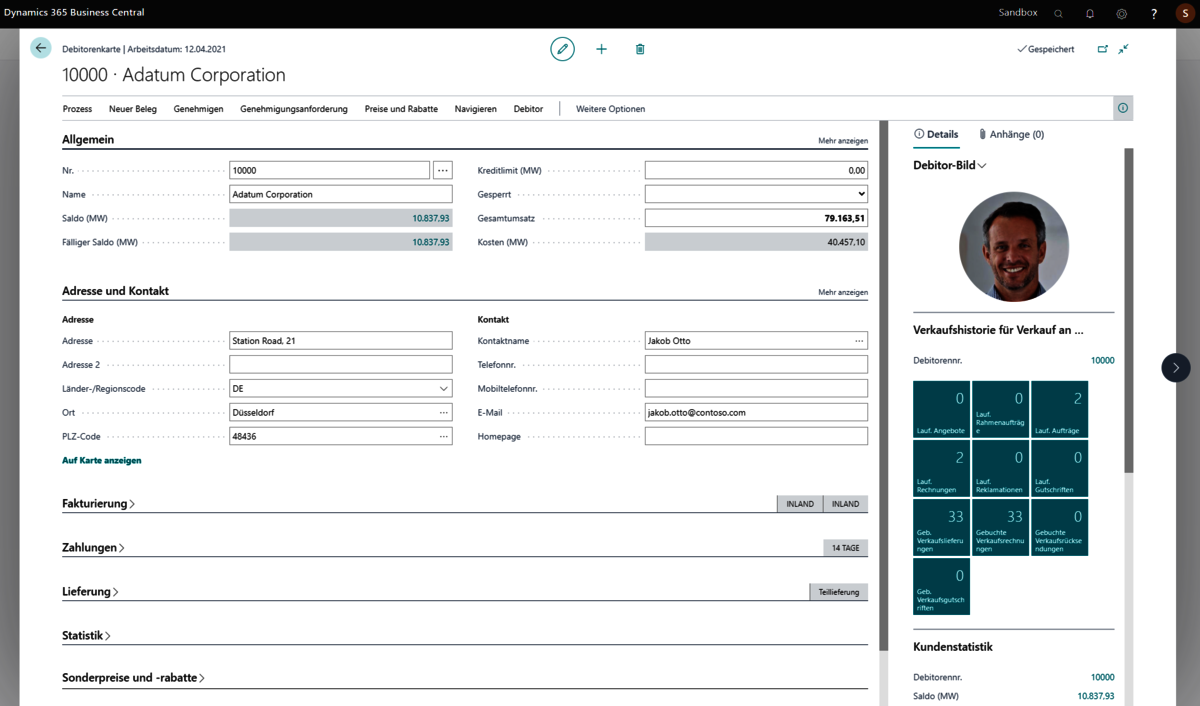The image size is (1200, 706).
Task: Open the Lauf. Aufträge tile
Action: point(1060,409)
